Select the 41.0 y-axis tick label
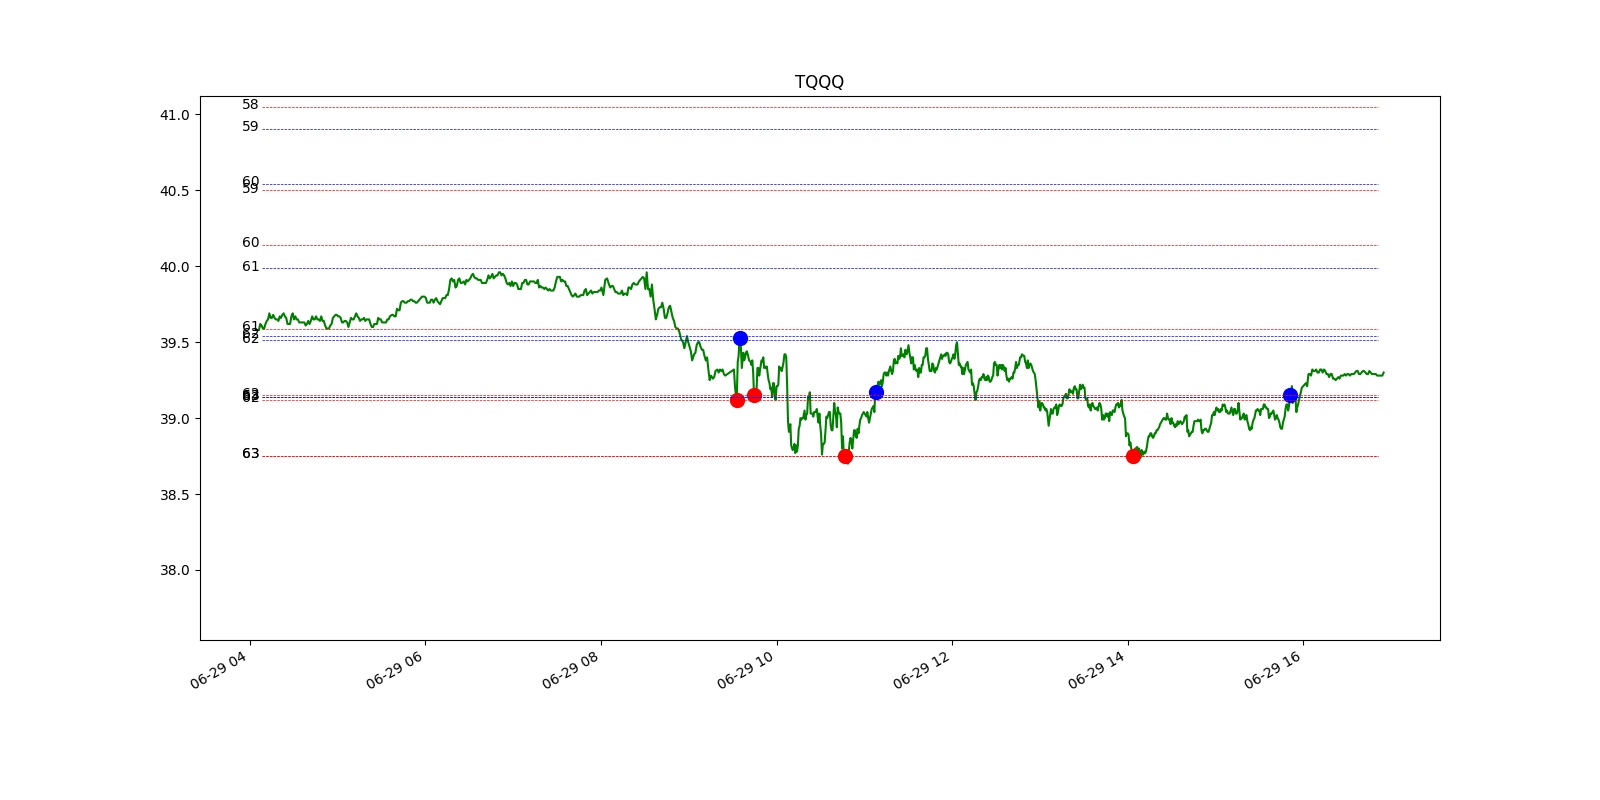This screenshot has height=800, width=1600. click(x=174, y=115)
